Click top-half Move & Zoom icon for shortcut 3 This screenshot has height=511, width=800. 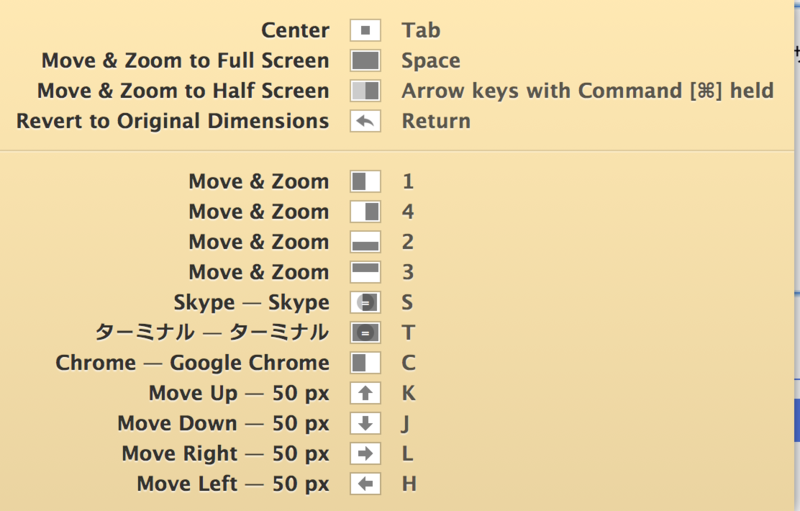[x=365, y=272]
